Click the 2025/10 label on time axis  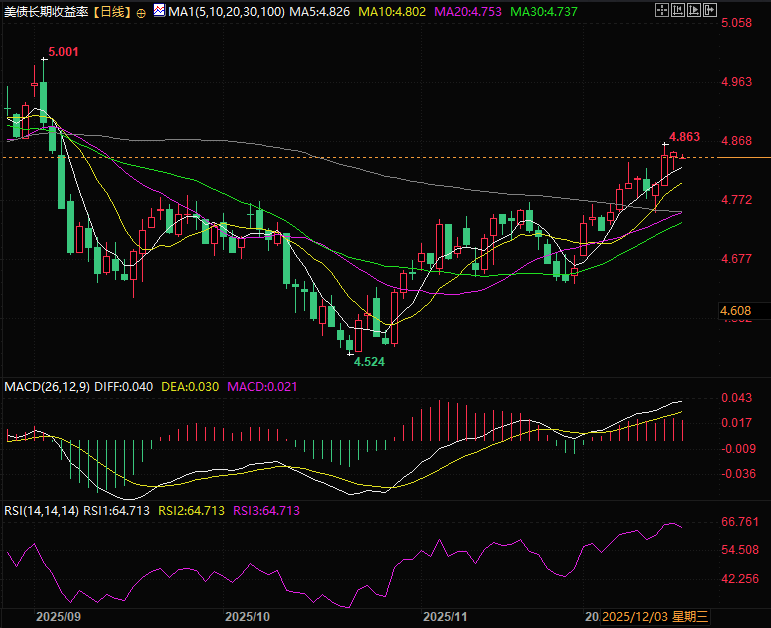pyautogui.click(x=249, y=617)
